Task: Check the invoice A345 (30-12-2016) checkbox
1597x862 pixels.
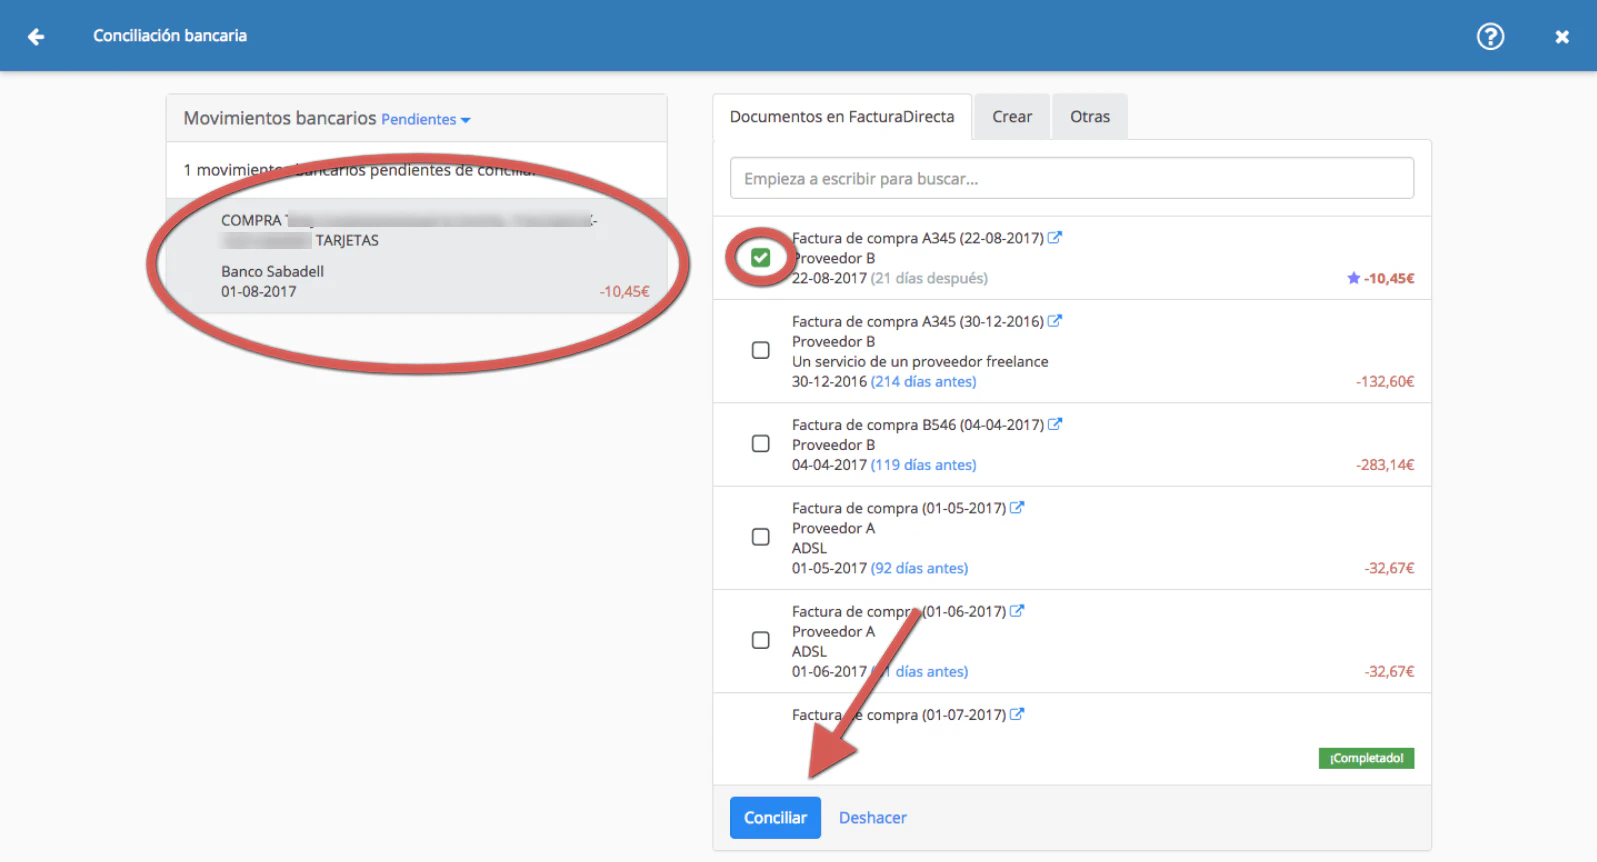Action: 761,350
